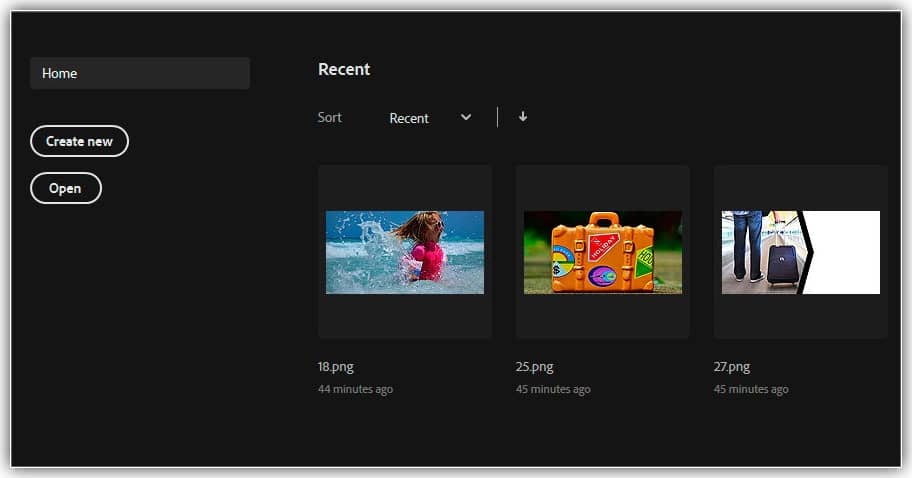The image size is (912, 478).
Task: Open the Recent sort option dropdown
Action: coord(410,118)
